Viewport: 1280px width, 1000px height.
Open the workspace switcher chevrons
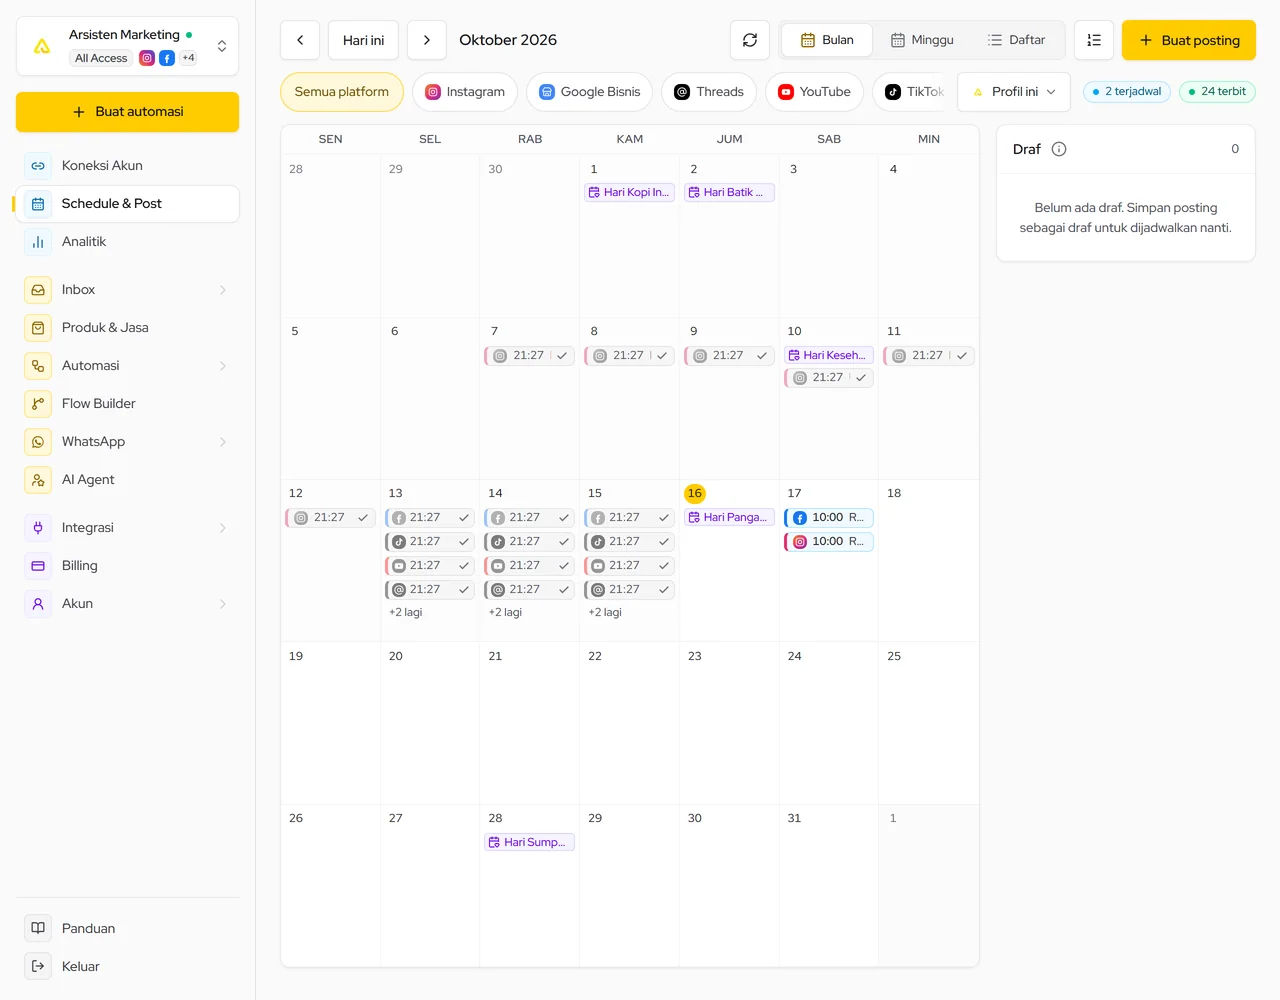pos(222,46)
